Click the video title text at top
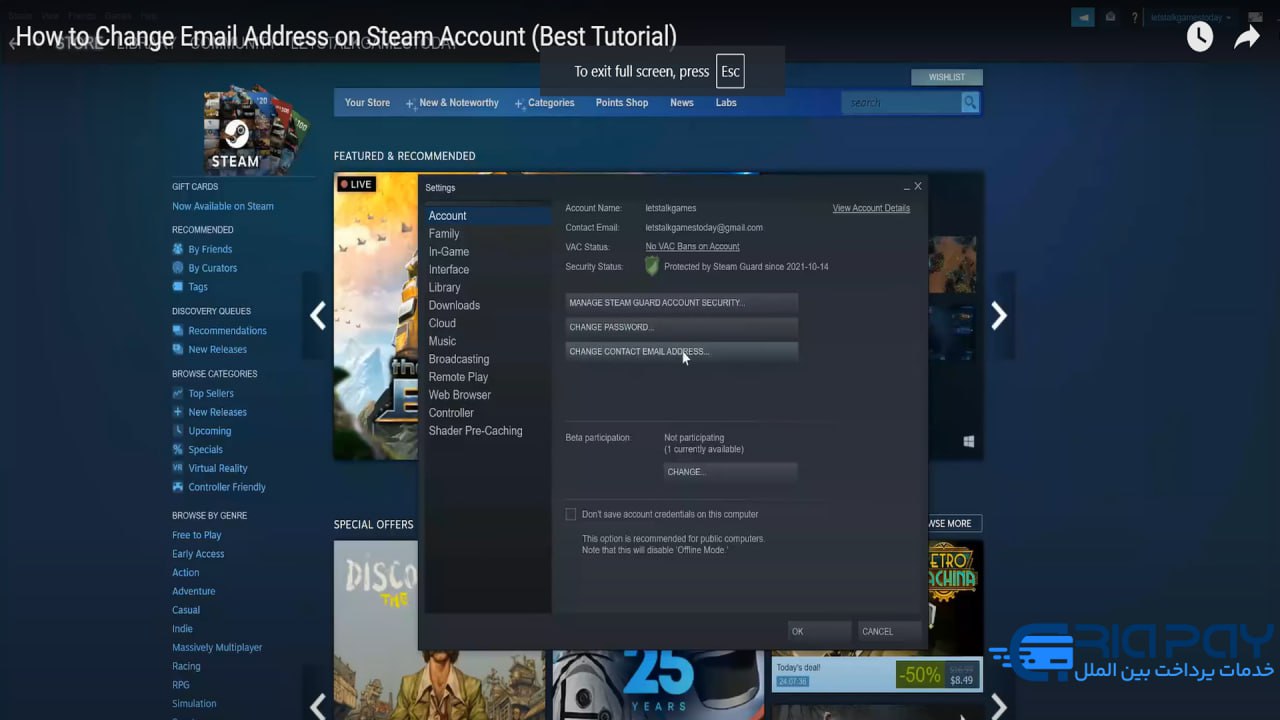 [x=346, y=37]
